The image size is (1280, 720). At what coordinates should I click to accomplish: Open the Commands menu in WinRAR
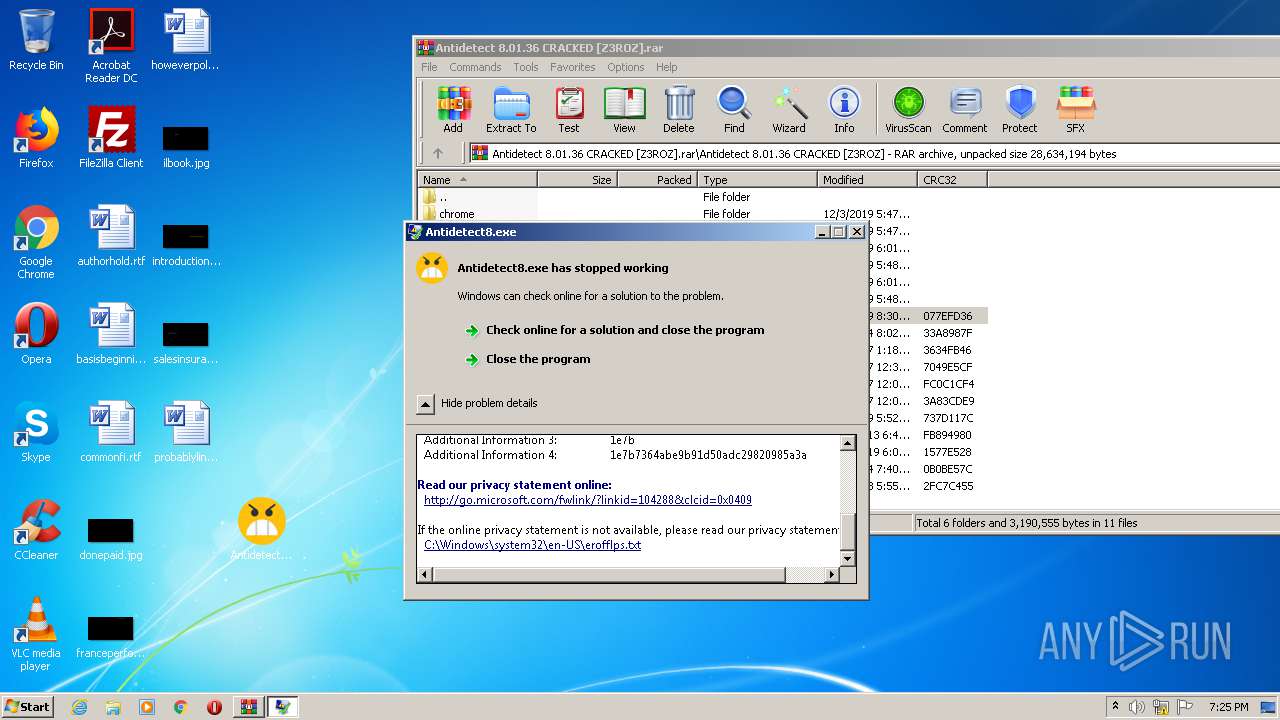pyautogui.click(x=475, y=67)
